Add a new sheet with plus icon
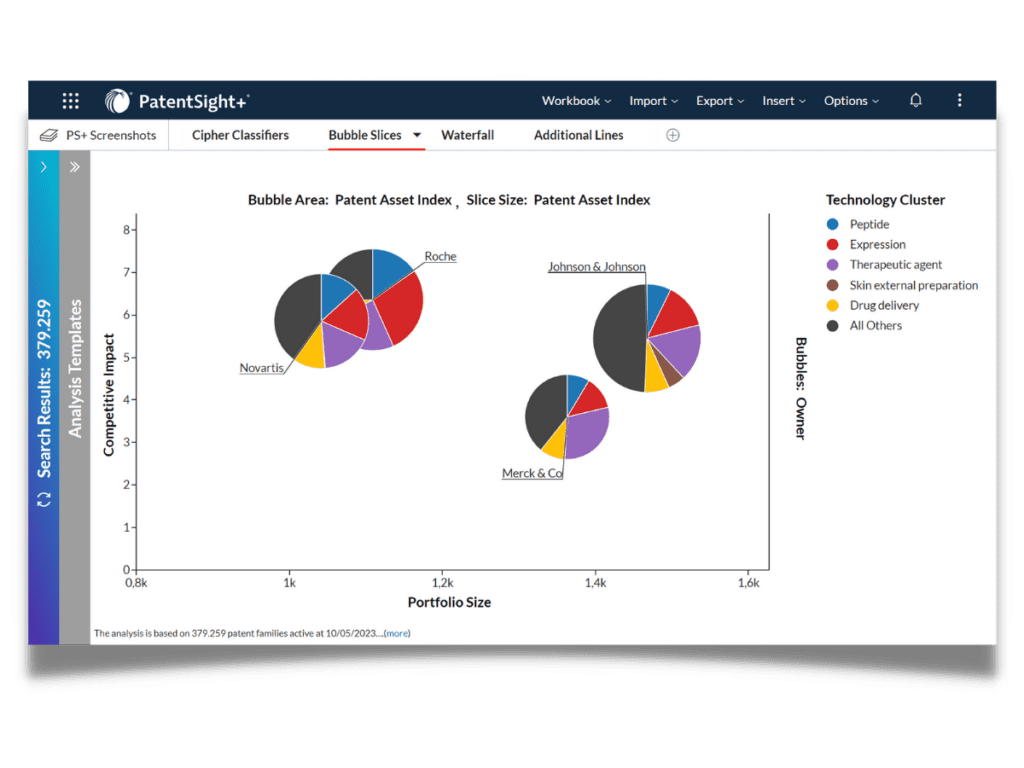This screenshot has height=768, width=1024. point(673,135)
